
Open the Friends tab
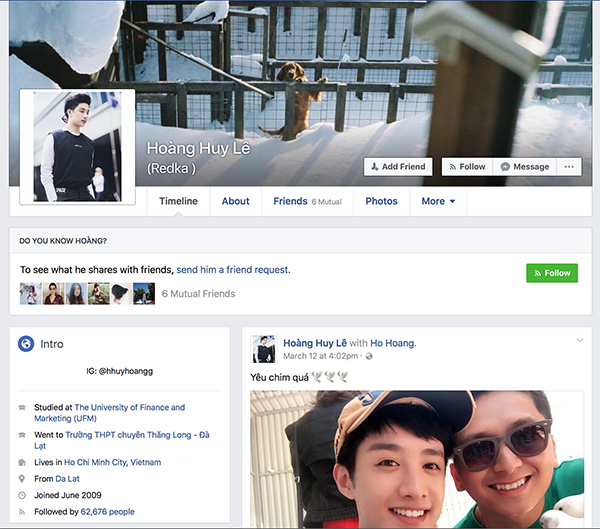tap(290, 201)
